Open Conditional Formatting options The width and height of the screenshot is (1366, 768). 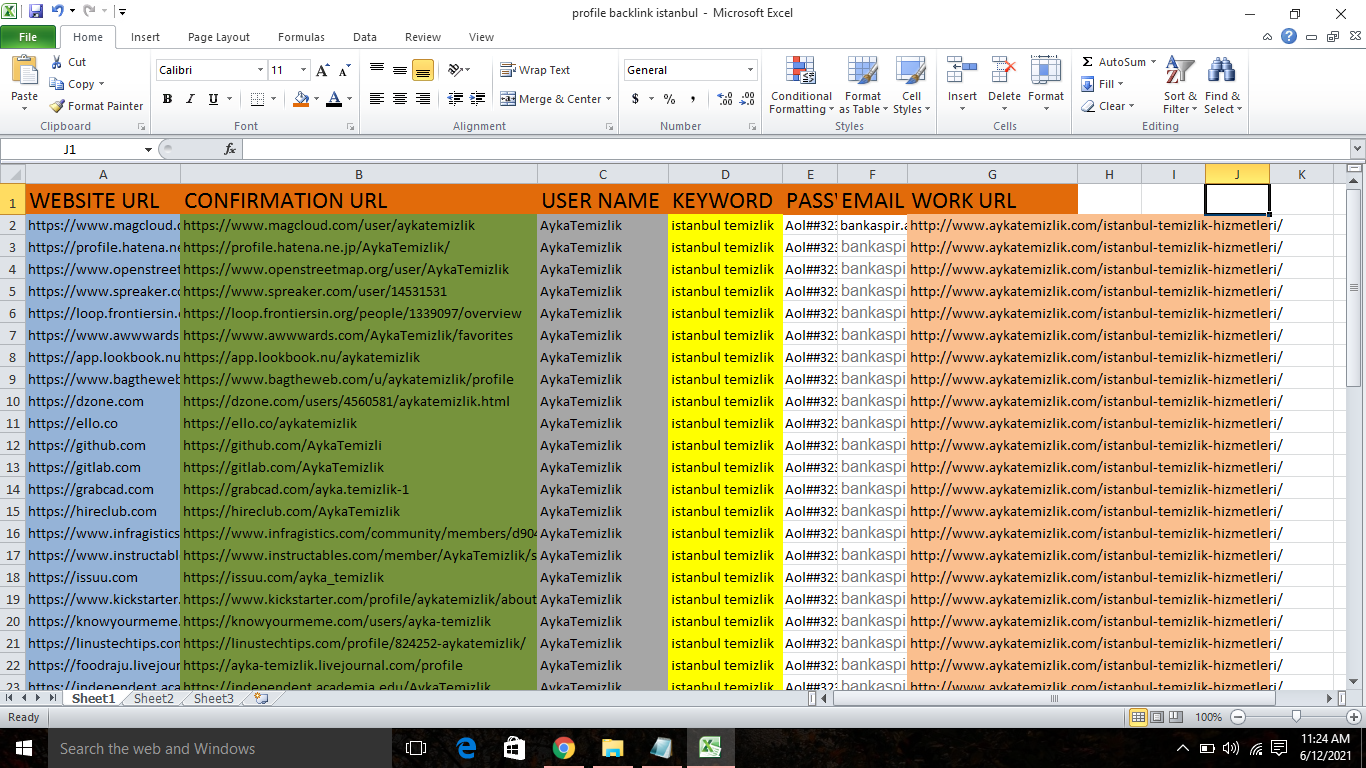click(800, 86)
